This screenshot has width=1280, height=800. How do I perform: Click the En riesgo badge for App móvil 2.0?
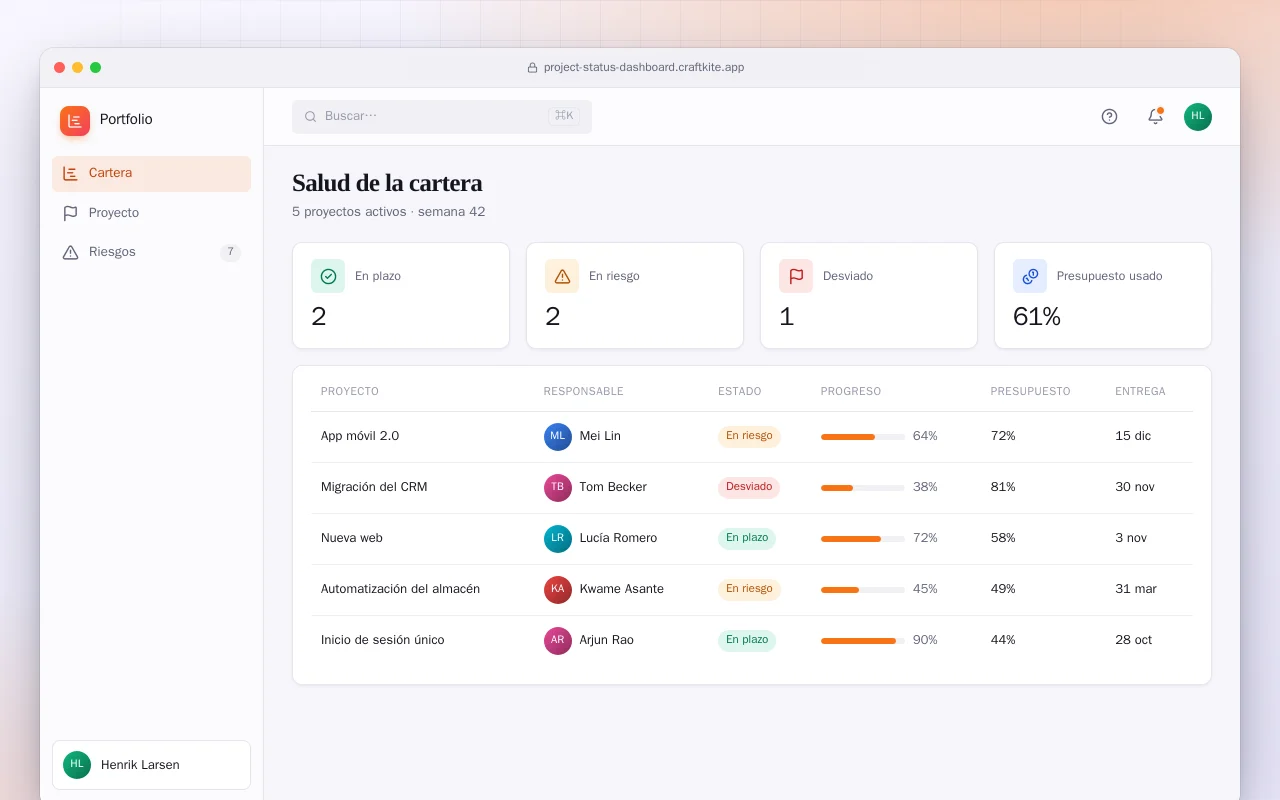[x=749, y=437]
